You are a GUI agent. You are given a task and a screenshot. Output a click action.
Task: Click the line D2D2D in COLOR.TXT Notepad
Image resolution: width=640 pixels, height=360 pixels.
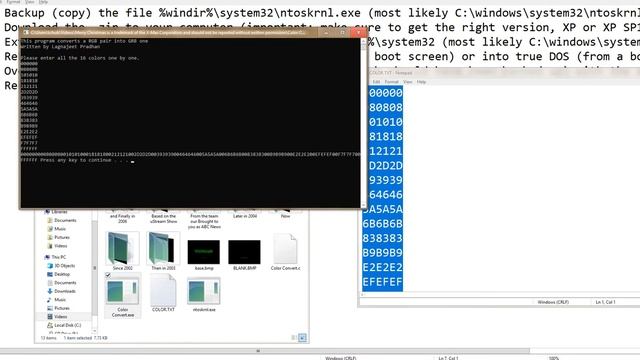pos(386,166)
